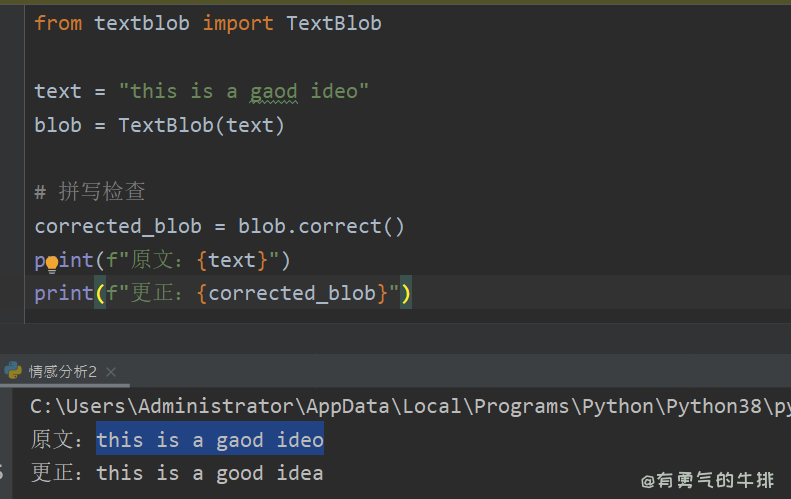Click the highlighted closing parenthesis on last print
The image size is (791, 499).
(406, 294)
